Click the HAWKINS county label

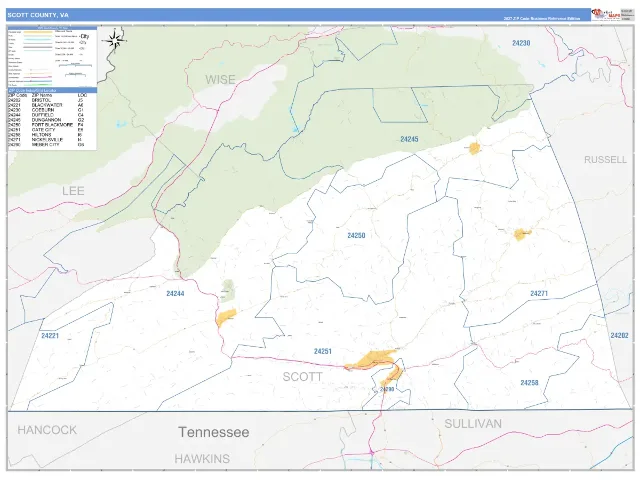coord(202,459)
